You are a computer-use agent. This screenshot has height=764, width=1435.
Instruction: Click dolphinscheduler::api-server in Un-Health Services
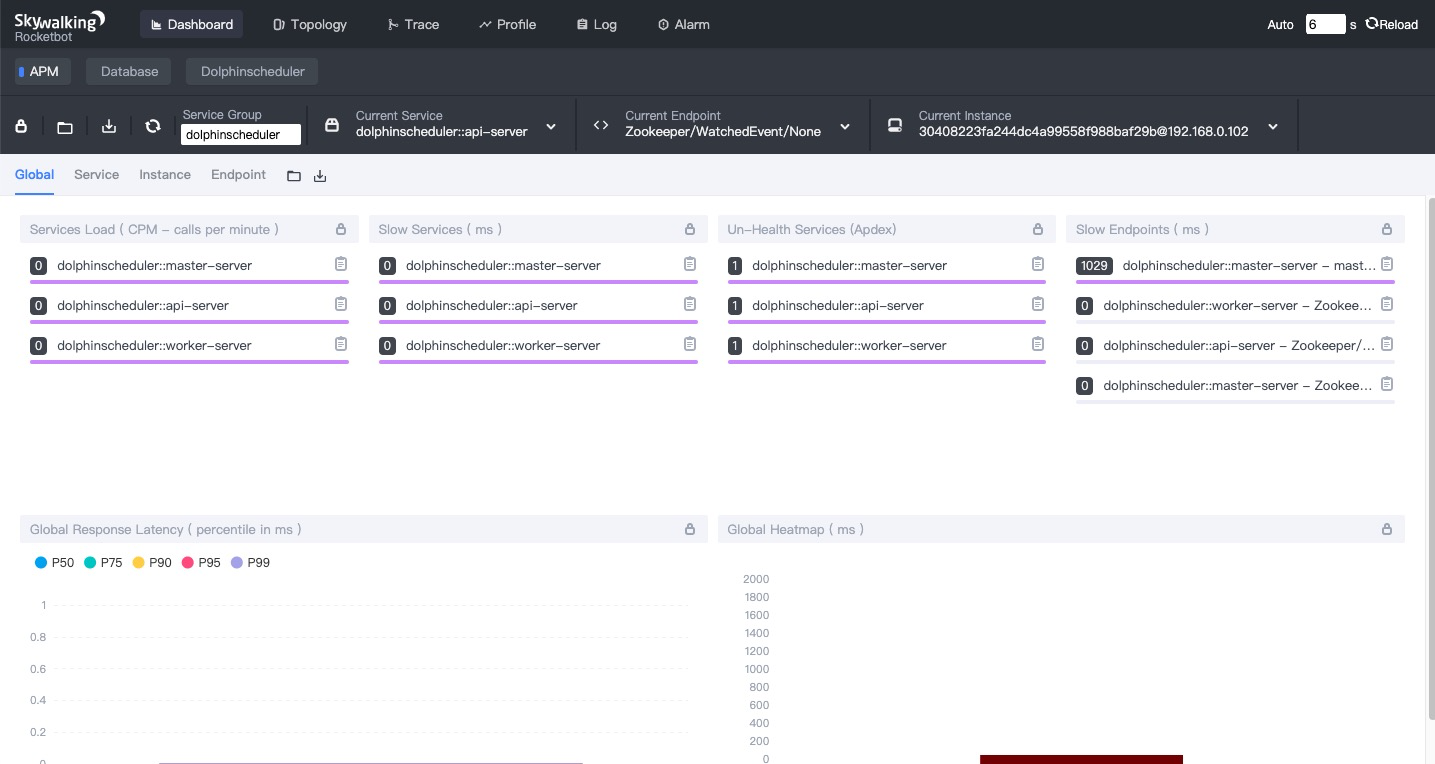(838, 305)
